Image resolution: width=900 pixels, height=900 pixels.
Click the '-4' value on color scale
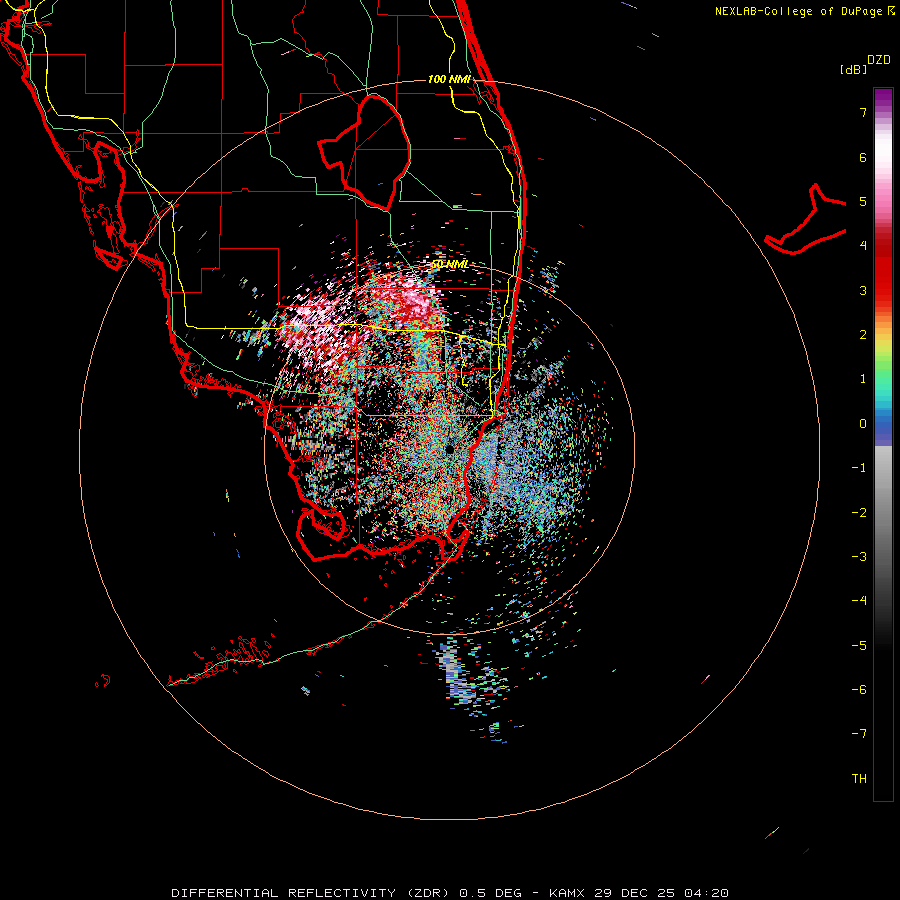(859, 601)
